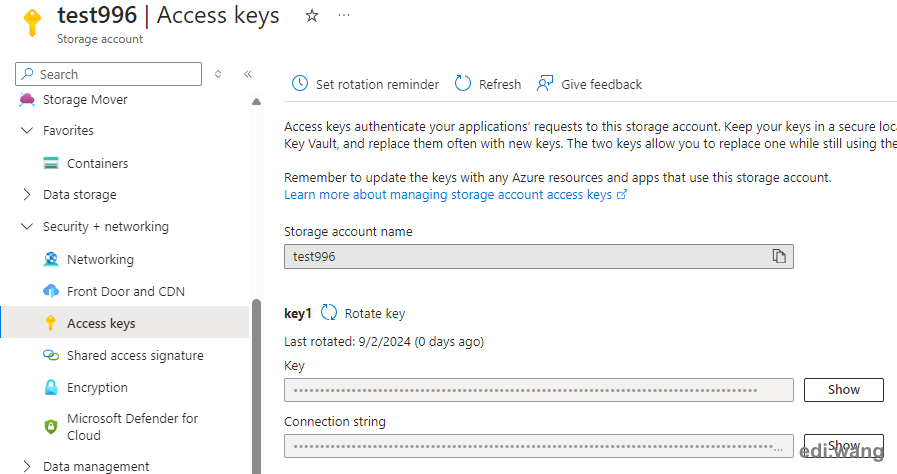The height and width of the screenshot is (474, 897).
Task: Click the Refresh circular arrow icon
Action: click(x=462, y=83)
